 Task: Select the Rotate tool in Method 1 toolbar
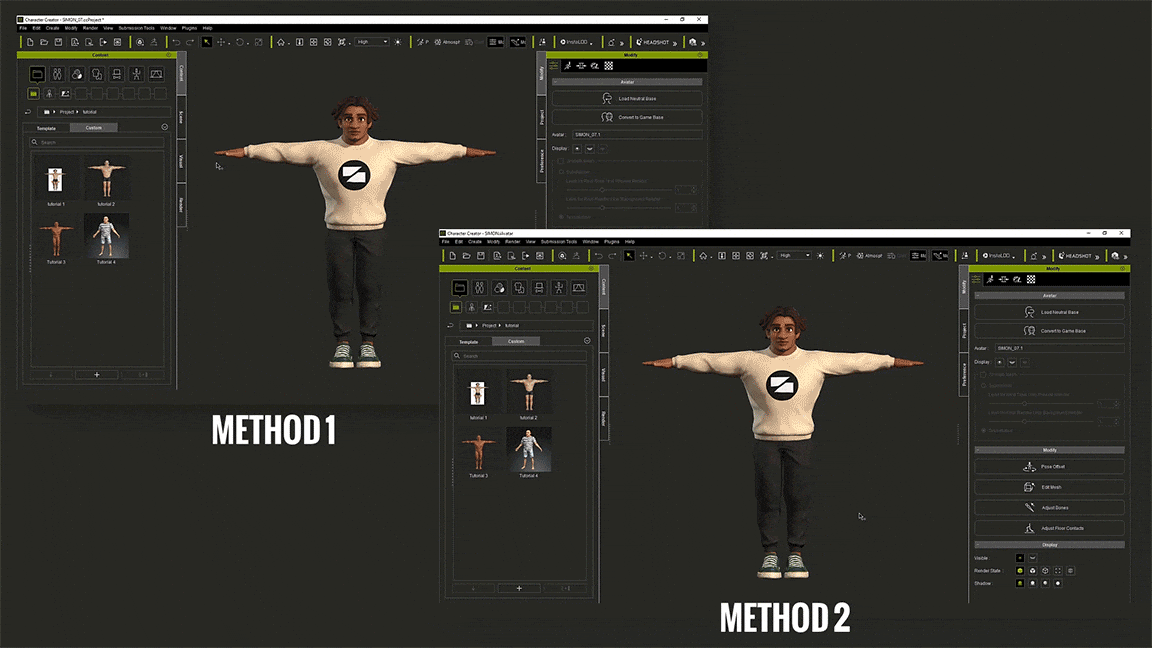[x=240, y=43]
